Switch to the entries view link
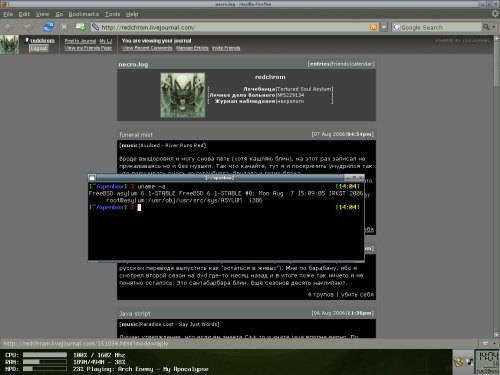This screenshot has height=375, width=500. coord(320,64)
